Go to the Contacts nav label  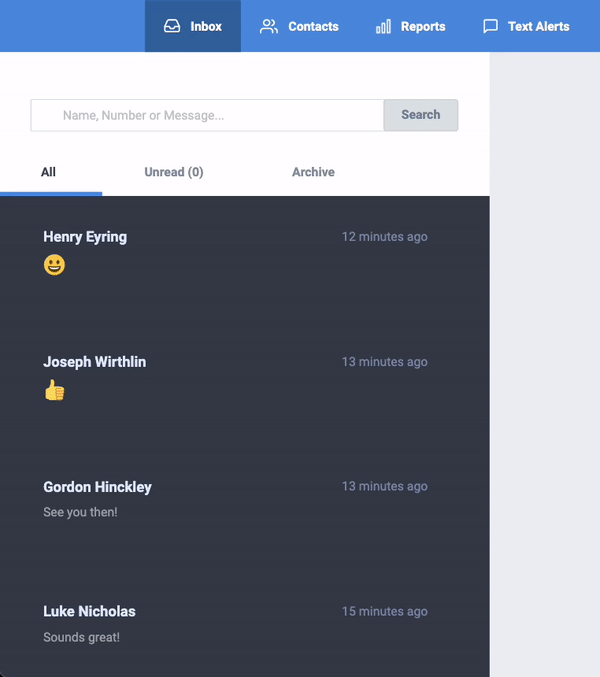point(313,26)
